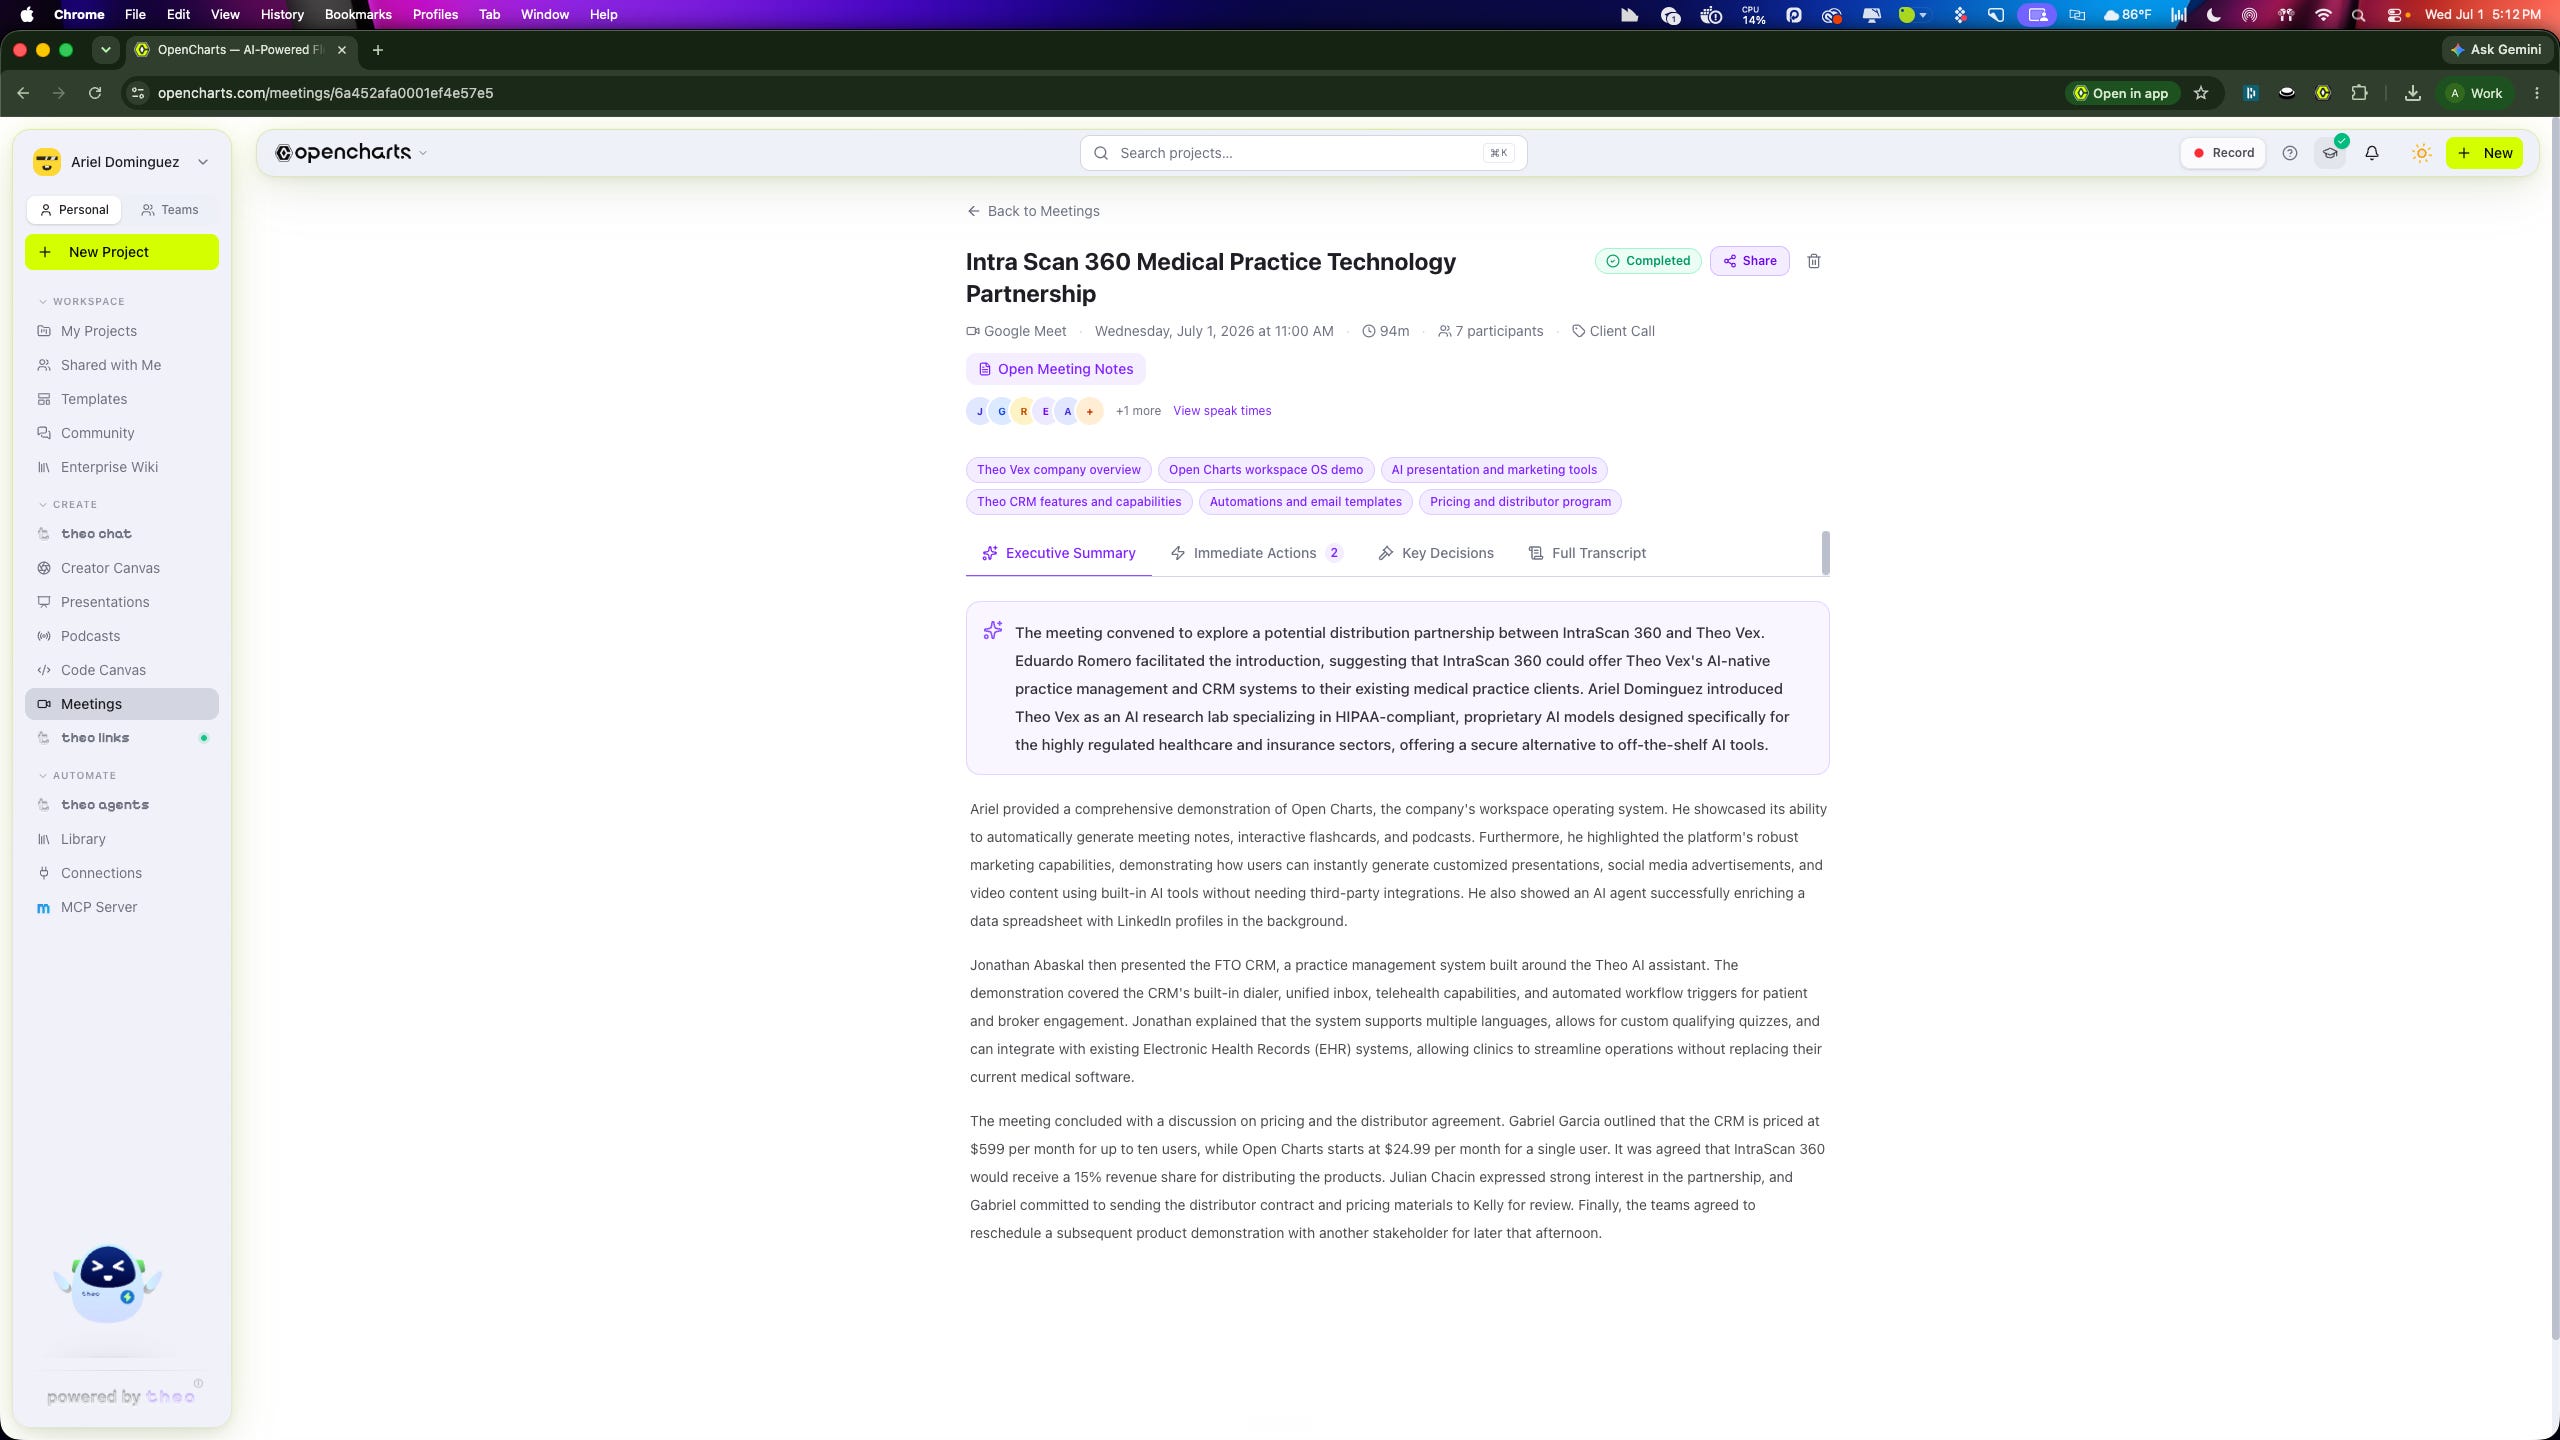The width and height of the screenshot is (2560, 1440).
Task: Click the +1 more participants text
Action: click(1138, 411)
